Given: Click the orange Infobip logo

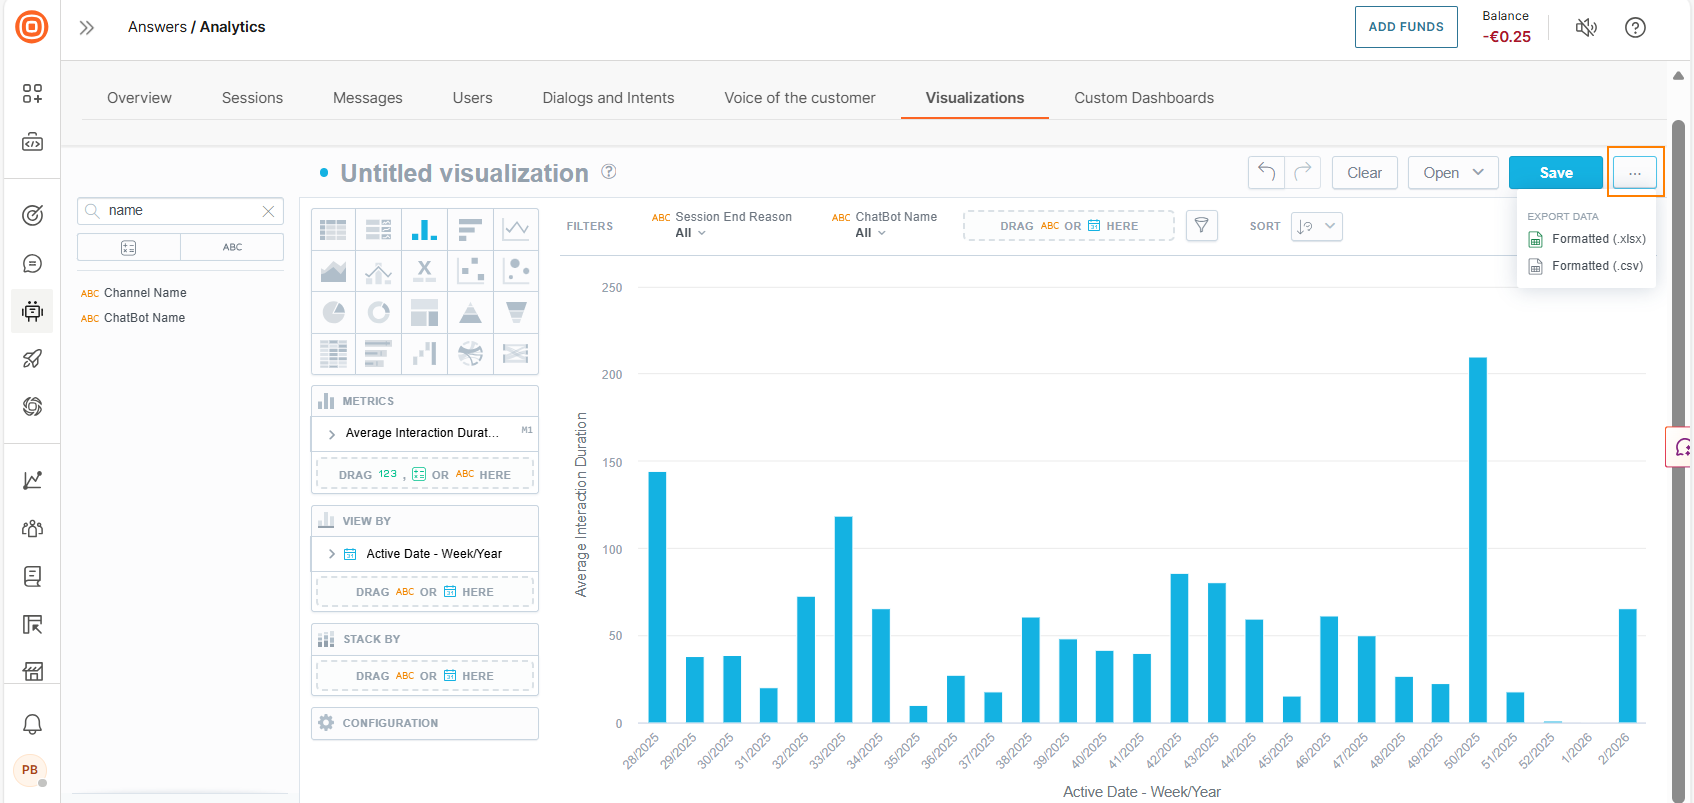Looking at the screenshot, I should coord(32,27).
